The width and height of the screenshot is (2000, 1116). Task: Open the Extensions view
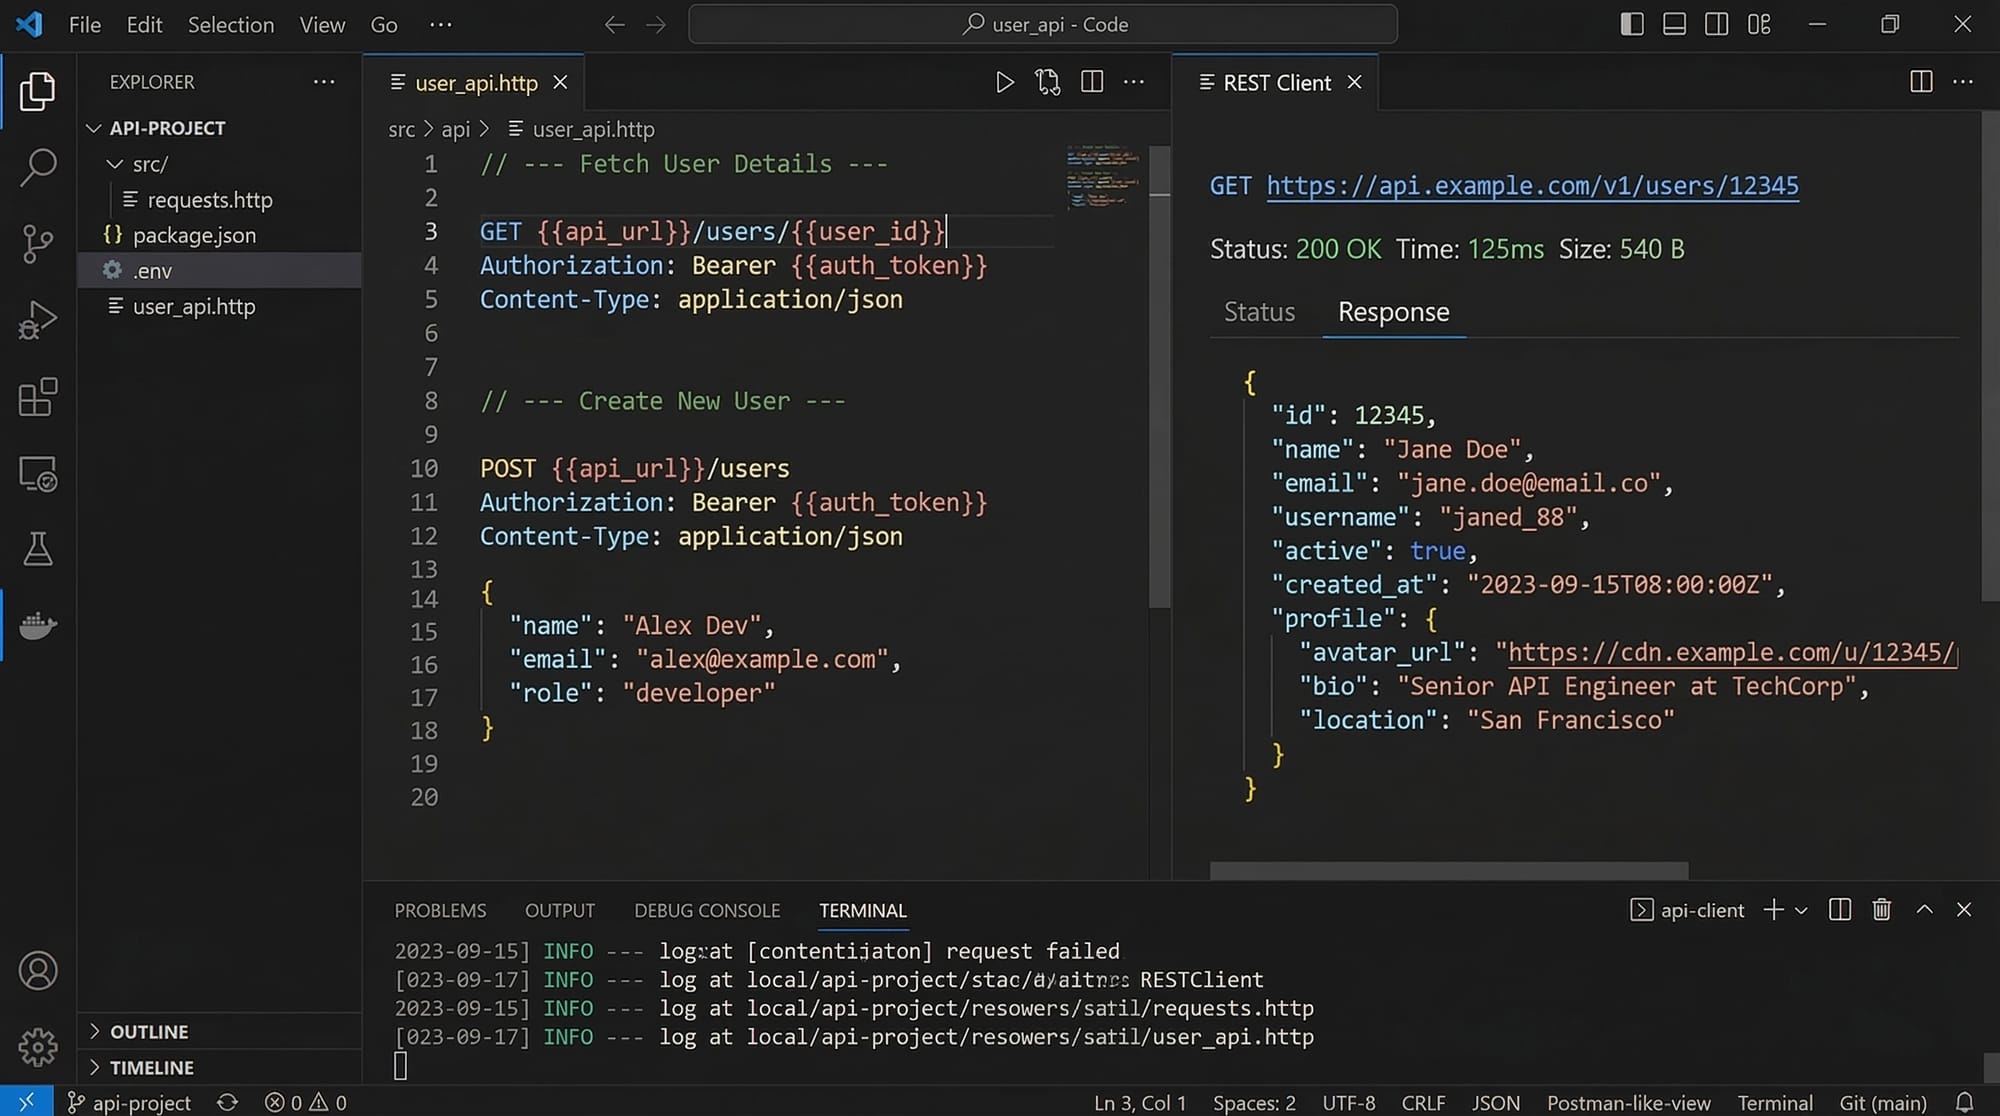click(37, 397)
